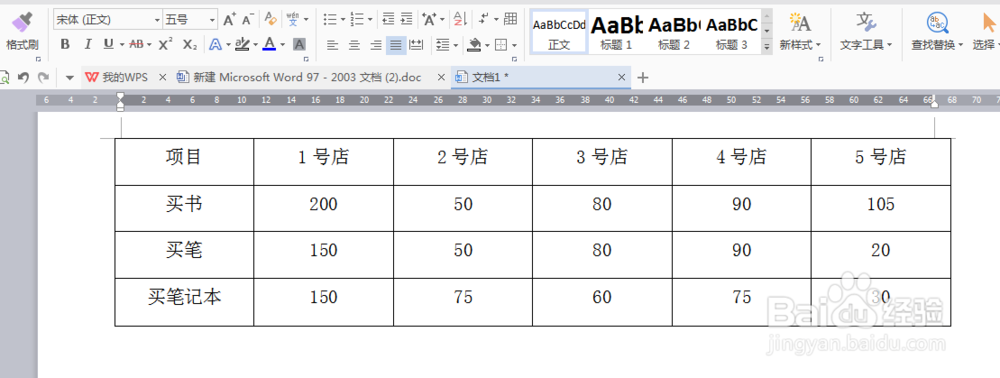Click the undo arrow in quick access bar
Viewport: 1000px width, 378px height.
coord(24,77)
